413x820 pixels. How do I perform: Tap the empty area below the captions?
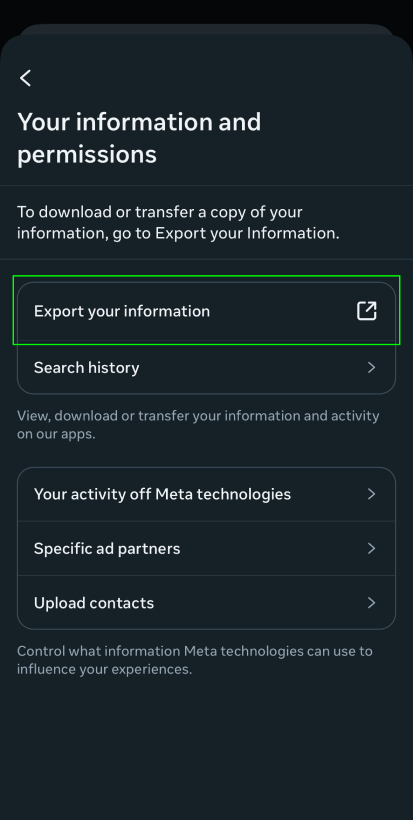[206, 748]
